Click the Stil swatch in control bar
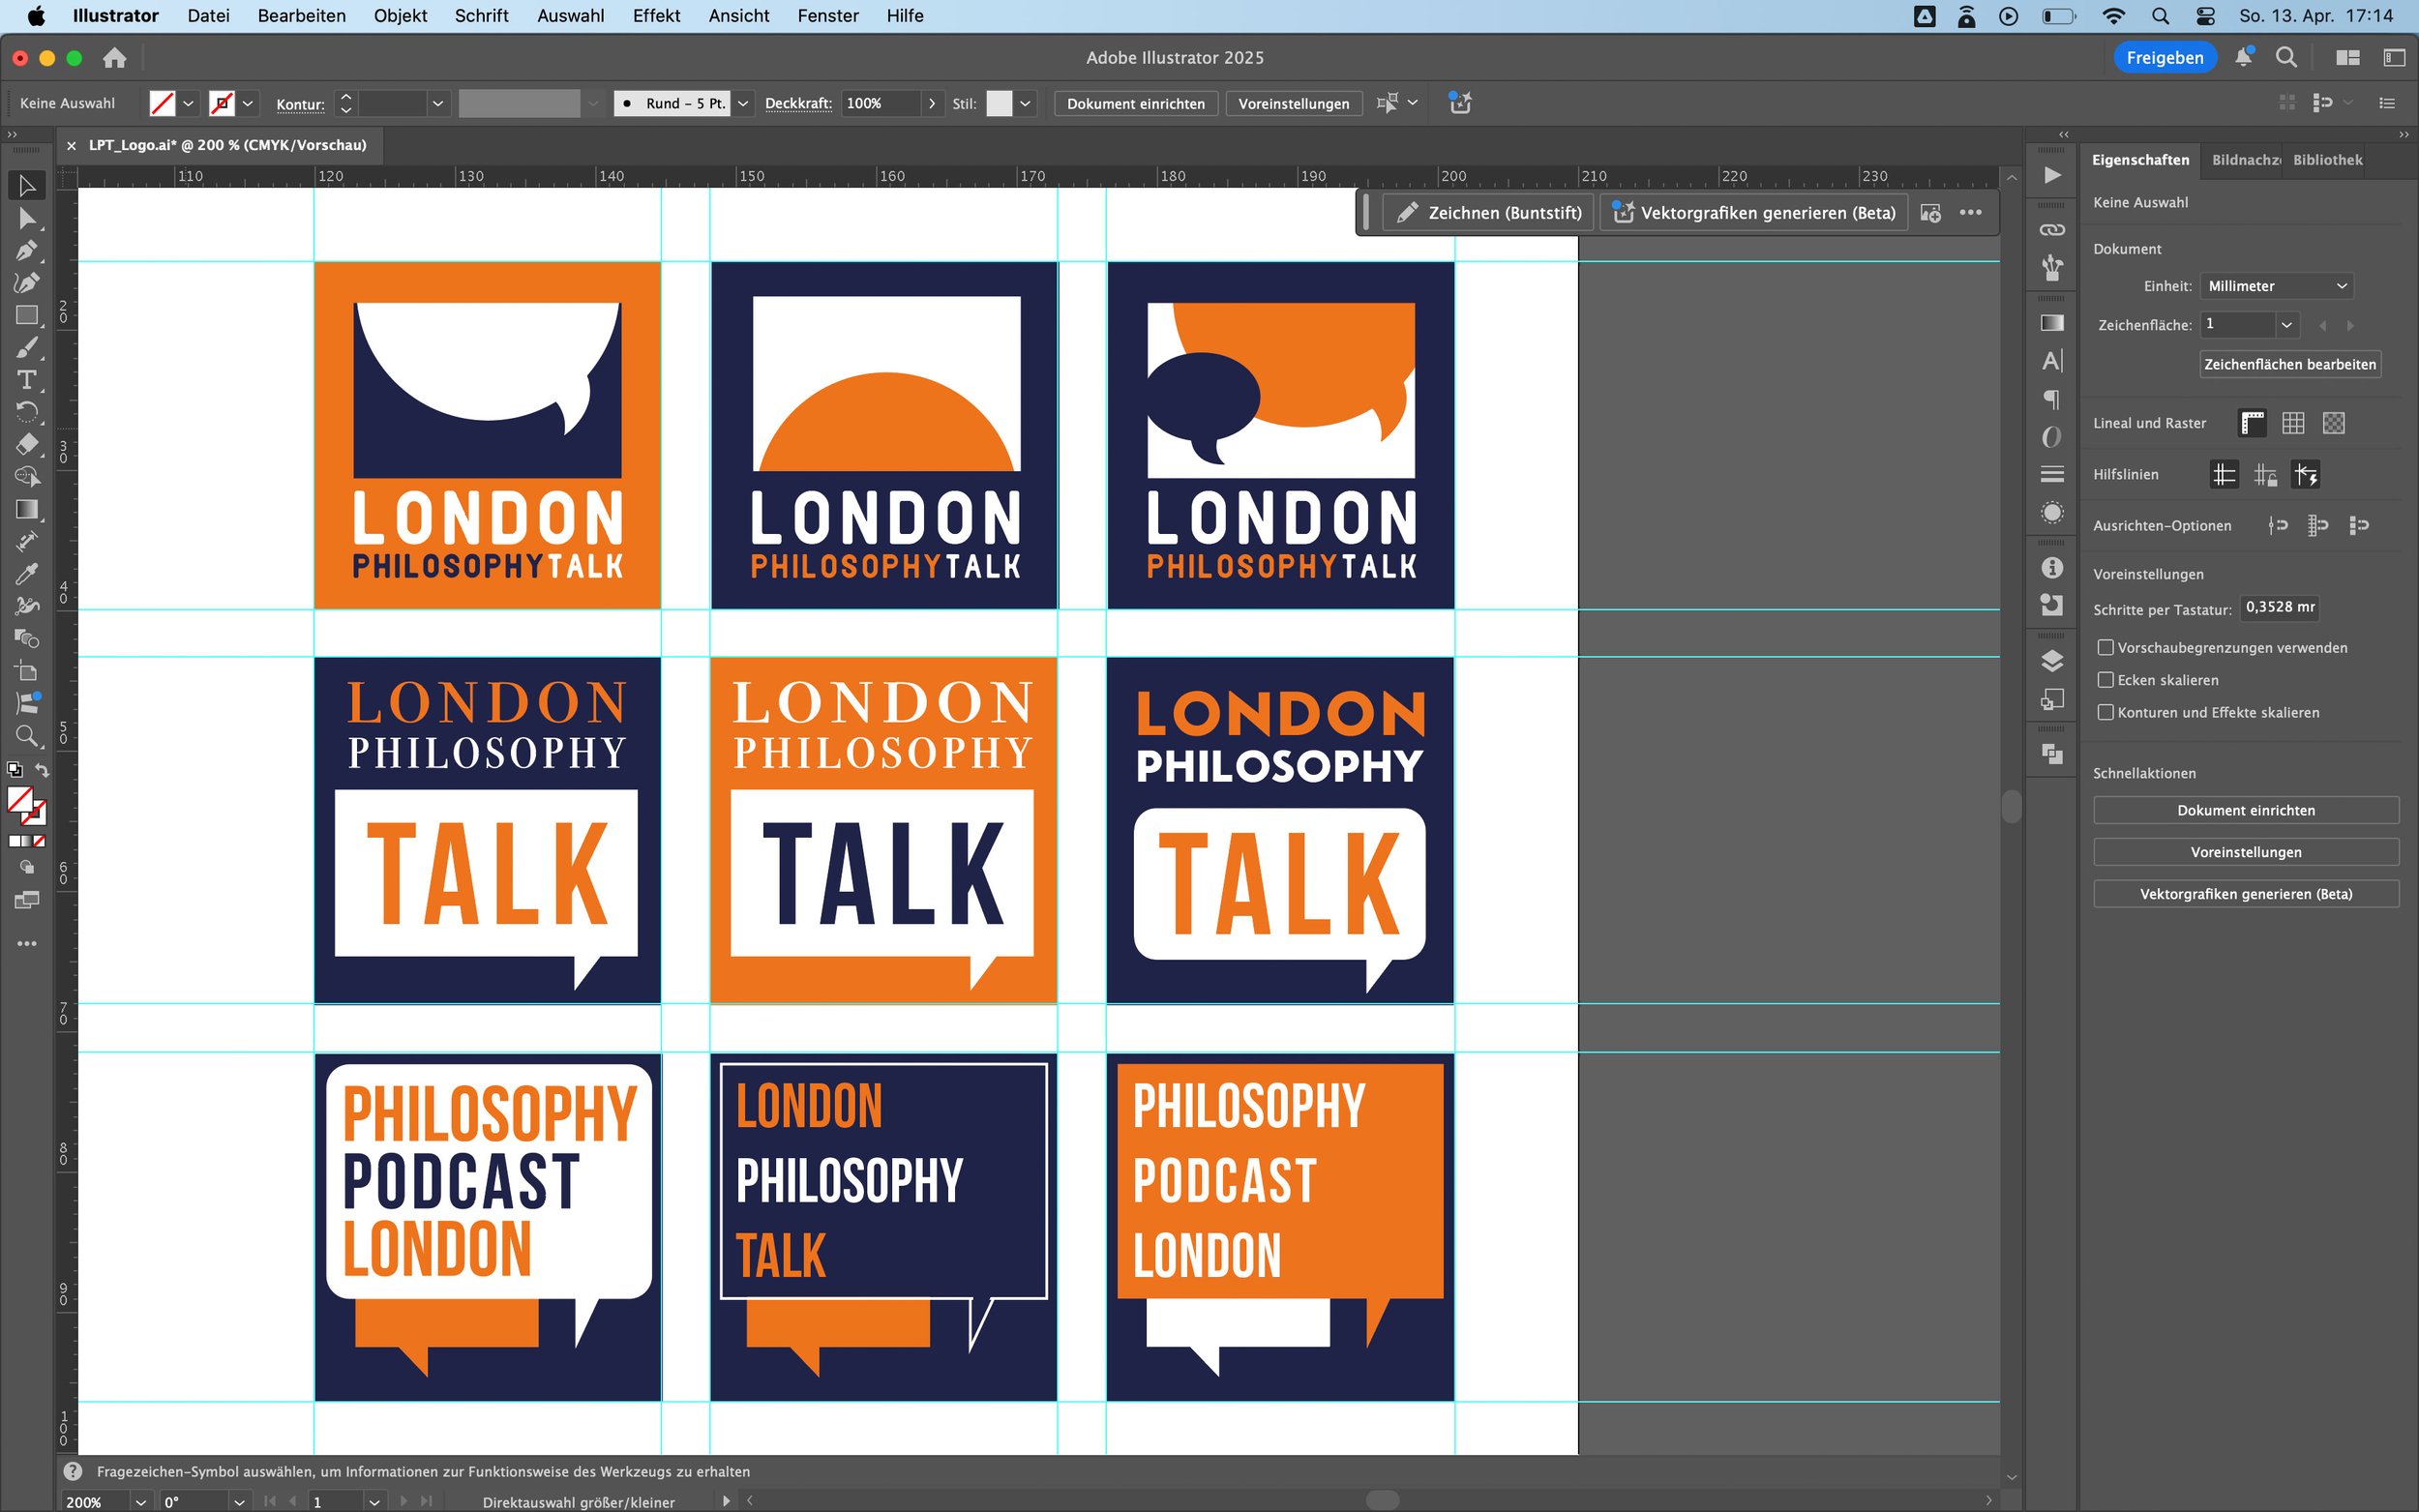This screenshot has height=1512, width=2419. click(x=999, y=104)
